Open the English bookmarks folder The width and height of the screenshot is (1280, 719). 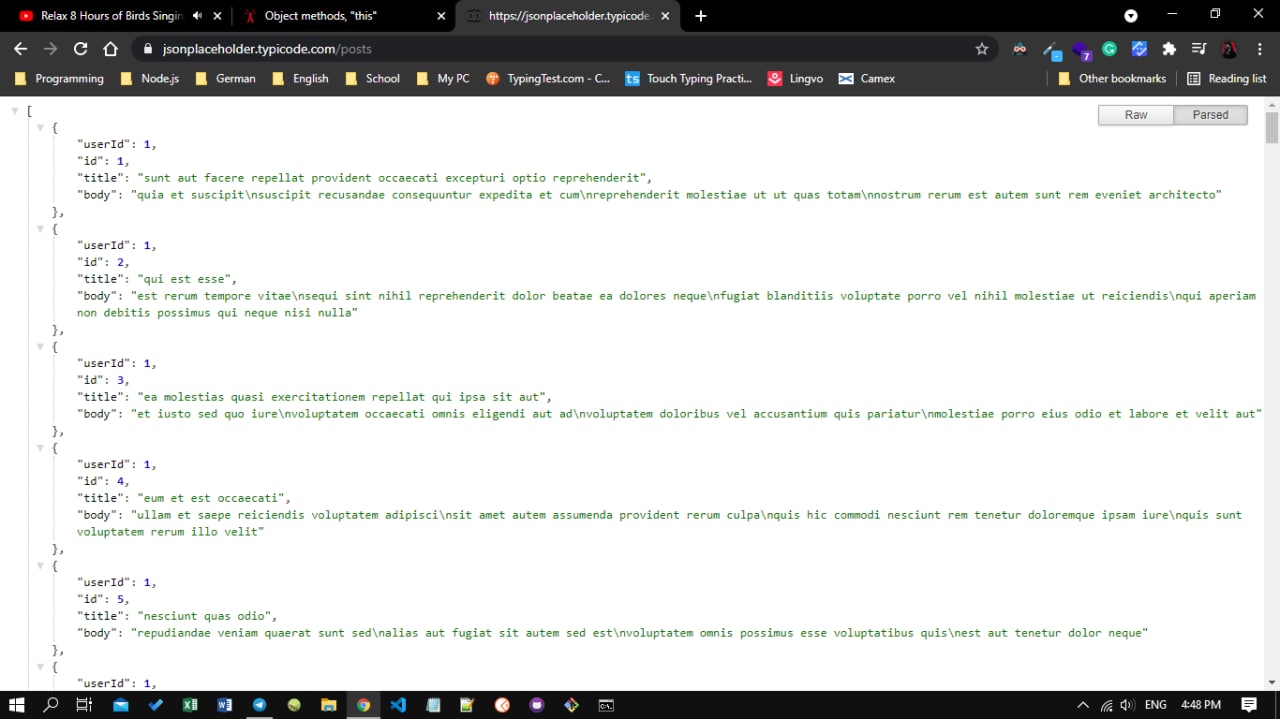coord(300,78)
